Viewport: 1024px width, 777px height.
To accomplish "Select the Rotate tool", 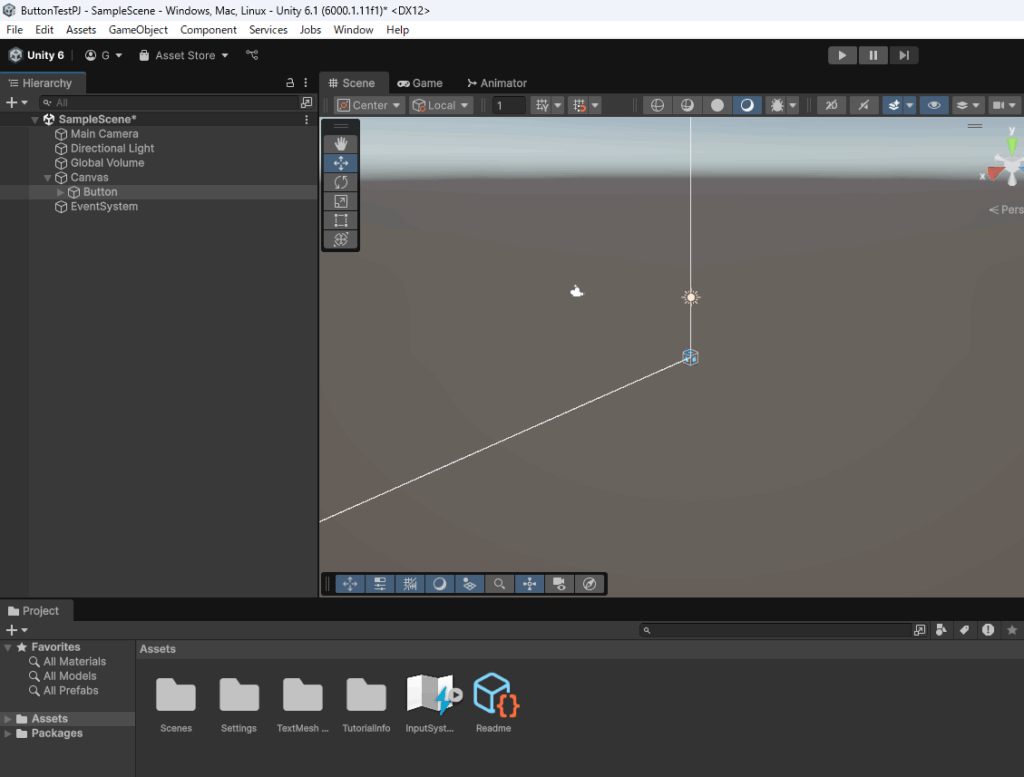I will (x=341, y=182).
